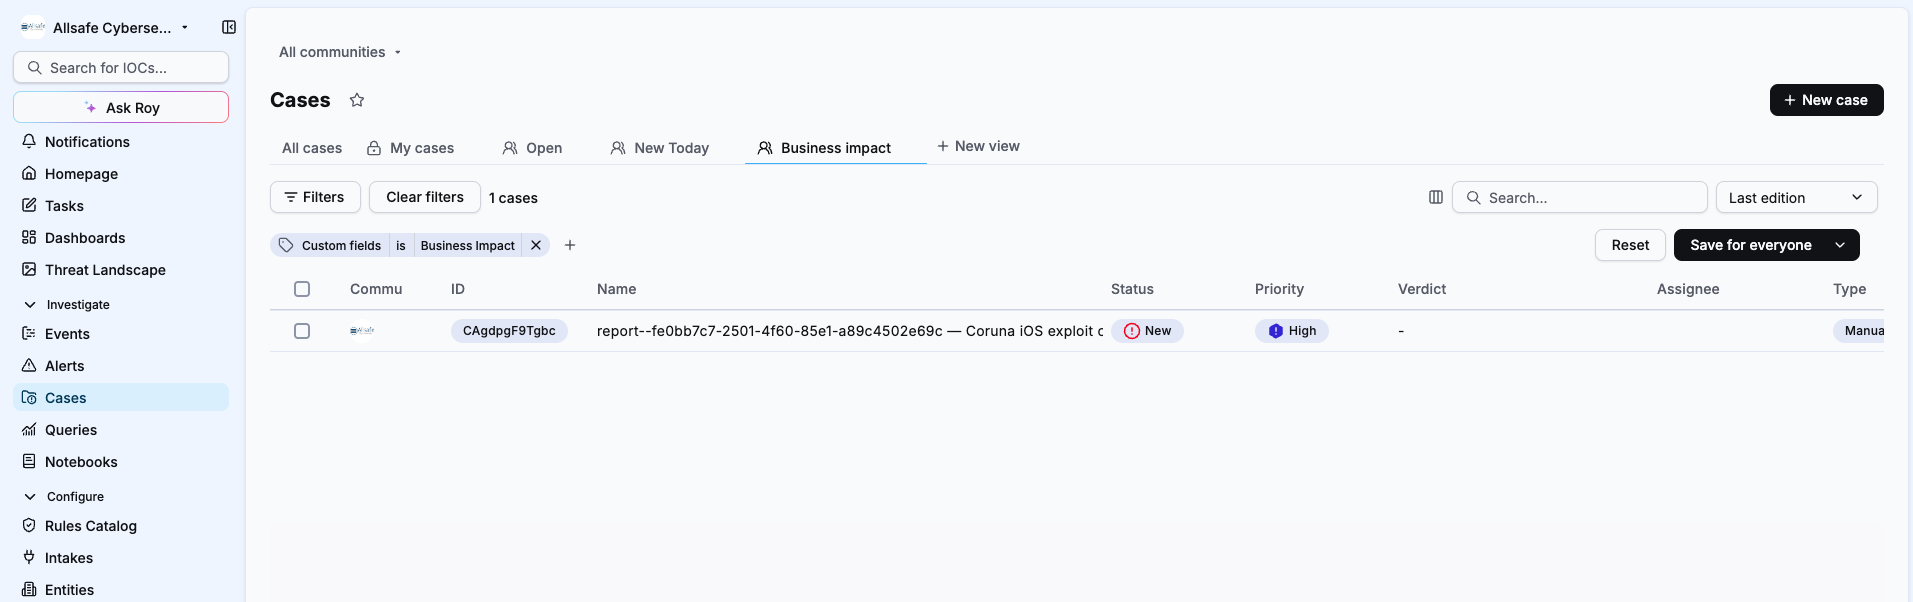Open the Tasks icon
This screenshot has height=602, width=1913.
(x=29, y=205)
